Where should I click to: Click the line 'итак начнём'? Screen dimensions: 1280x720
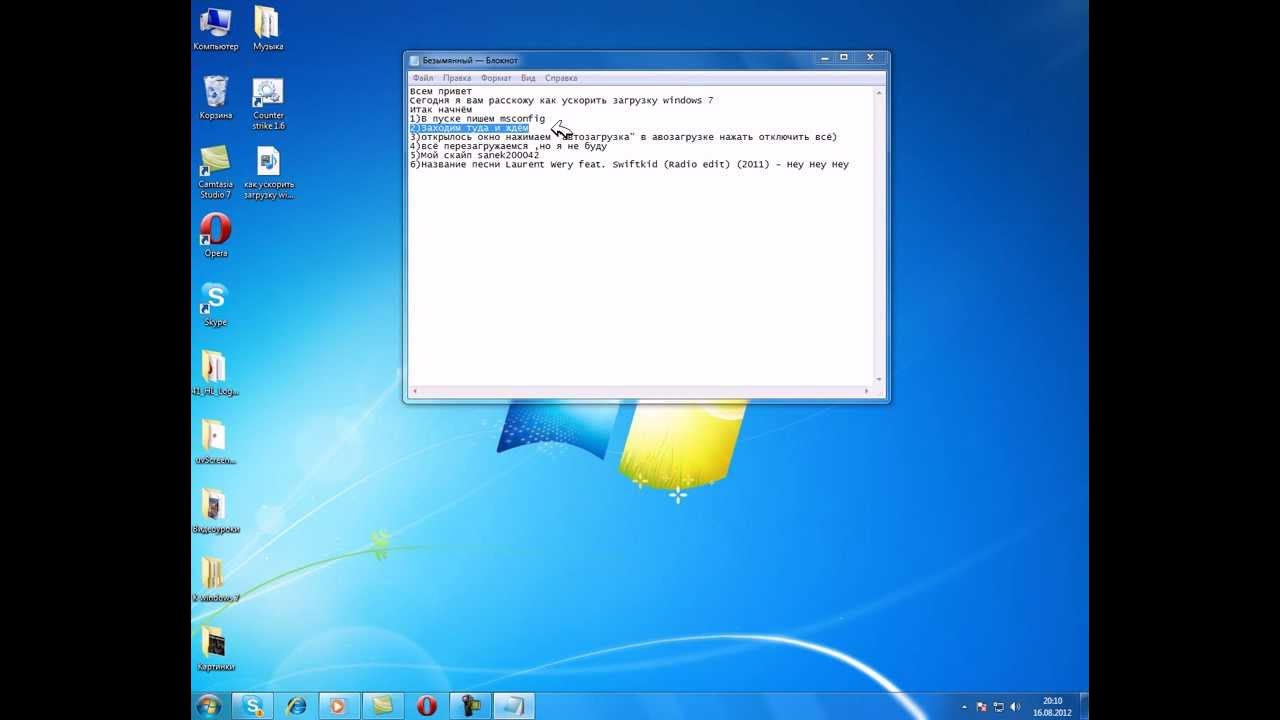coord(441,110)
